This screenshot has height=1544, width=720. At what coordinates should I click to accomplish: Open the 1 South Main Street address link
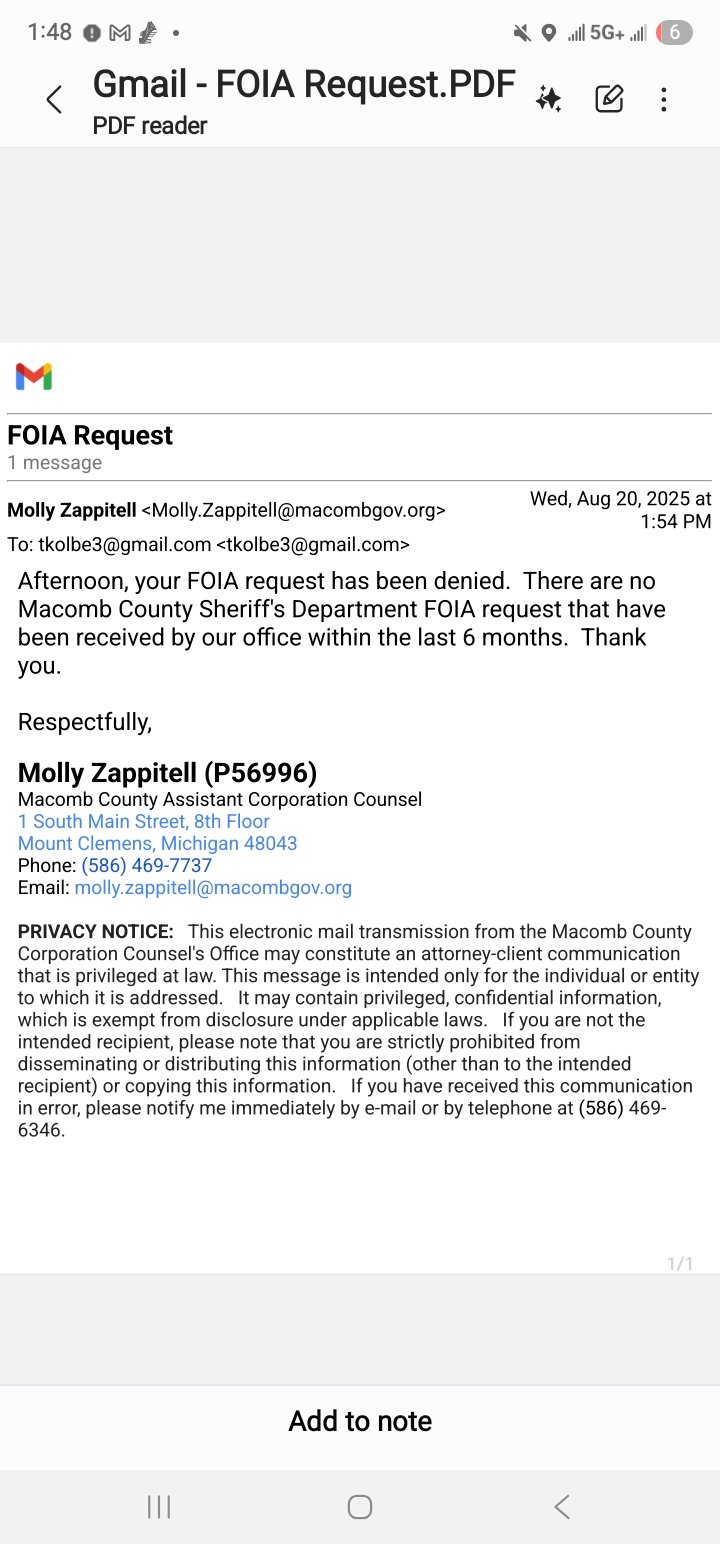click(x=144, y=821)
